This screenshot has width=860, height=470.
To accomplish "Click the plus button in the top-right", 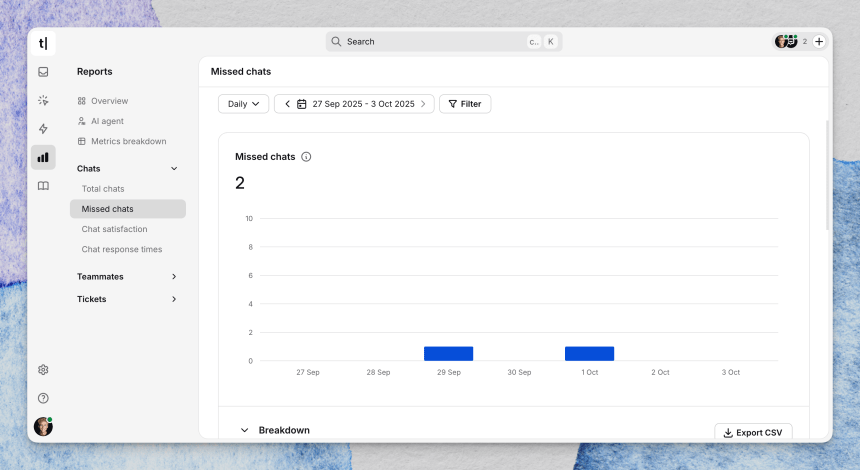I will pos(819,41).
